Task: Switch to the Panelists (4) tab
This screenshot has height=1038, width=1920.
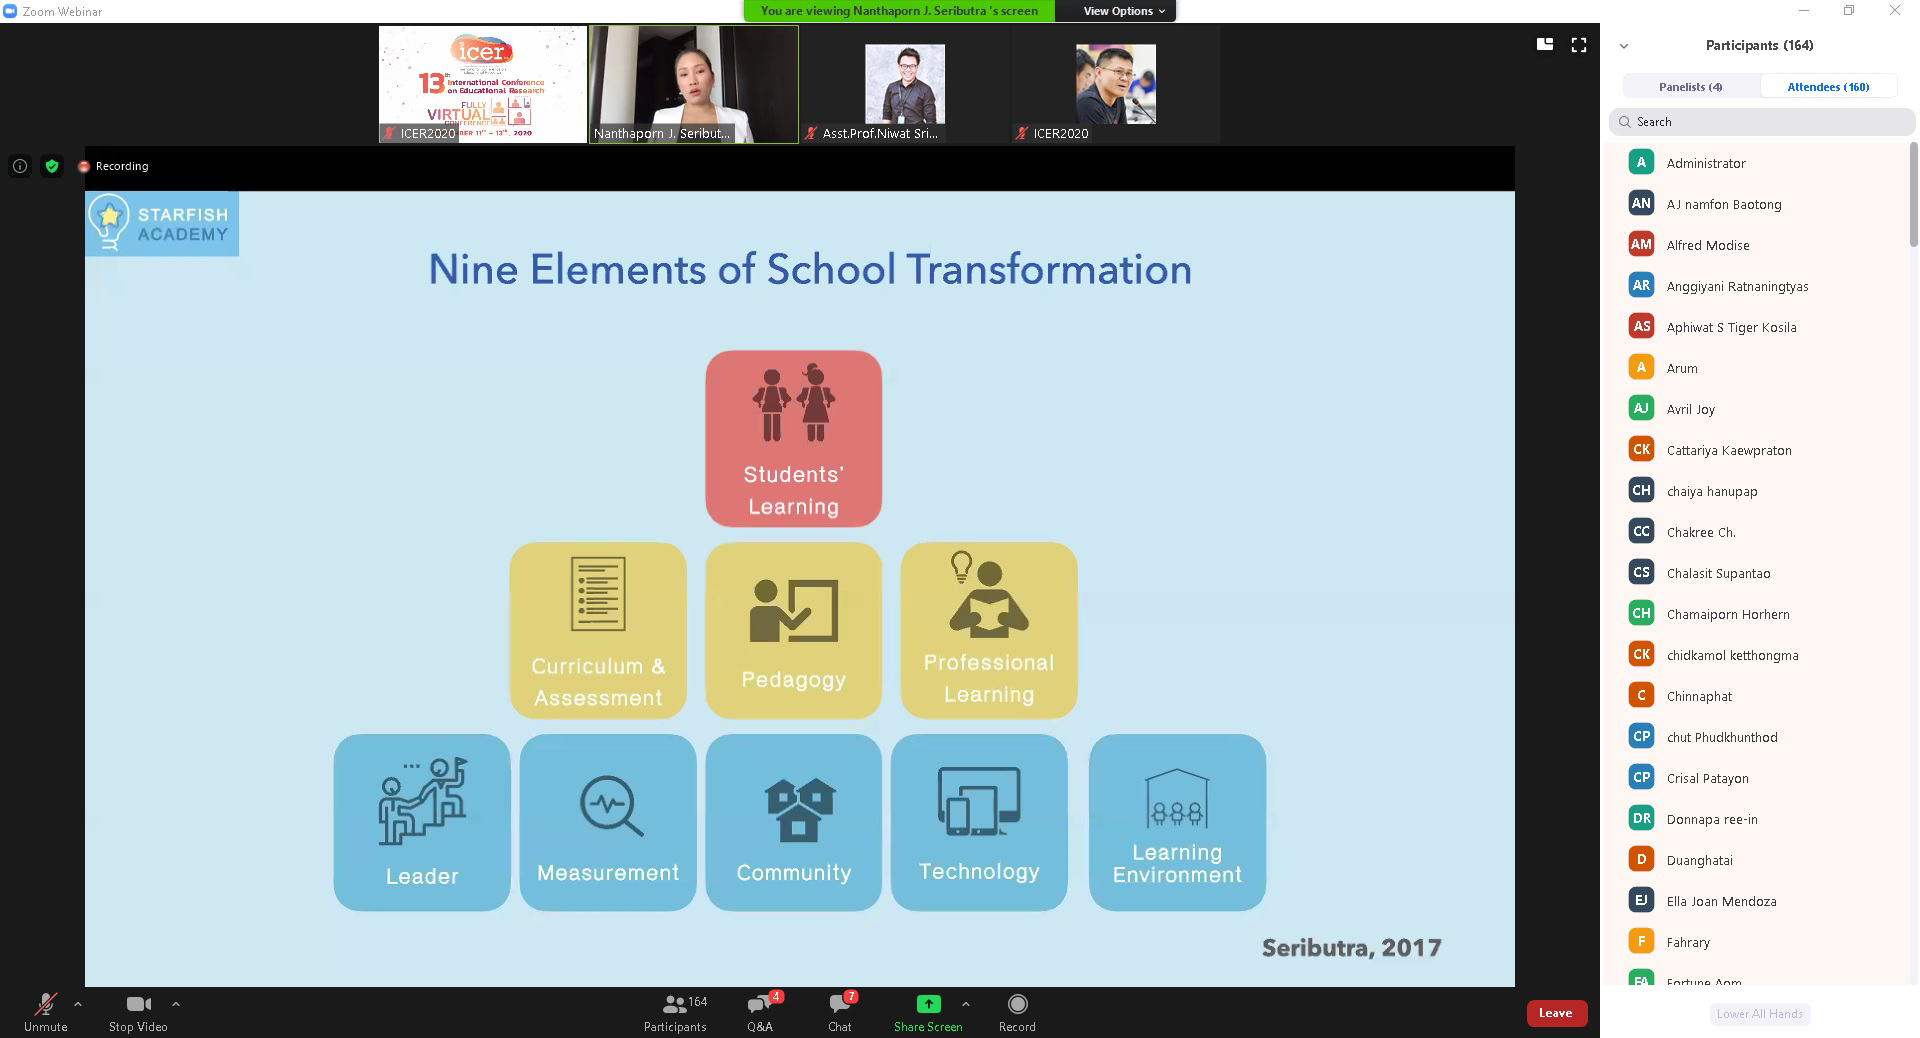Action: tap(1690, 87)
